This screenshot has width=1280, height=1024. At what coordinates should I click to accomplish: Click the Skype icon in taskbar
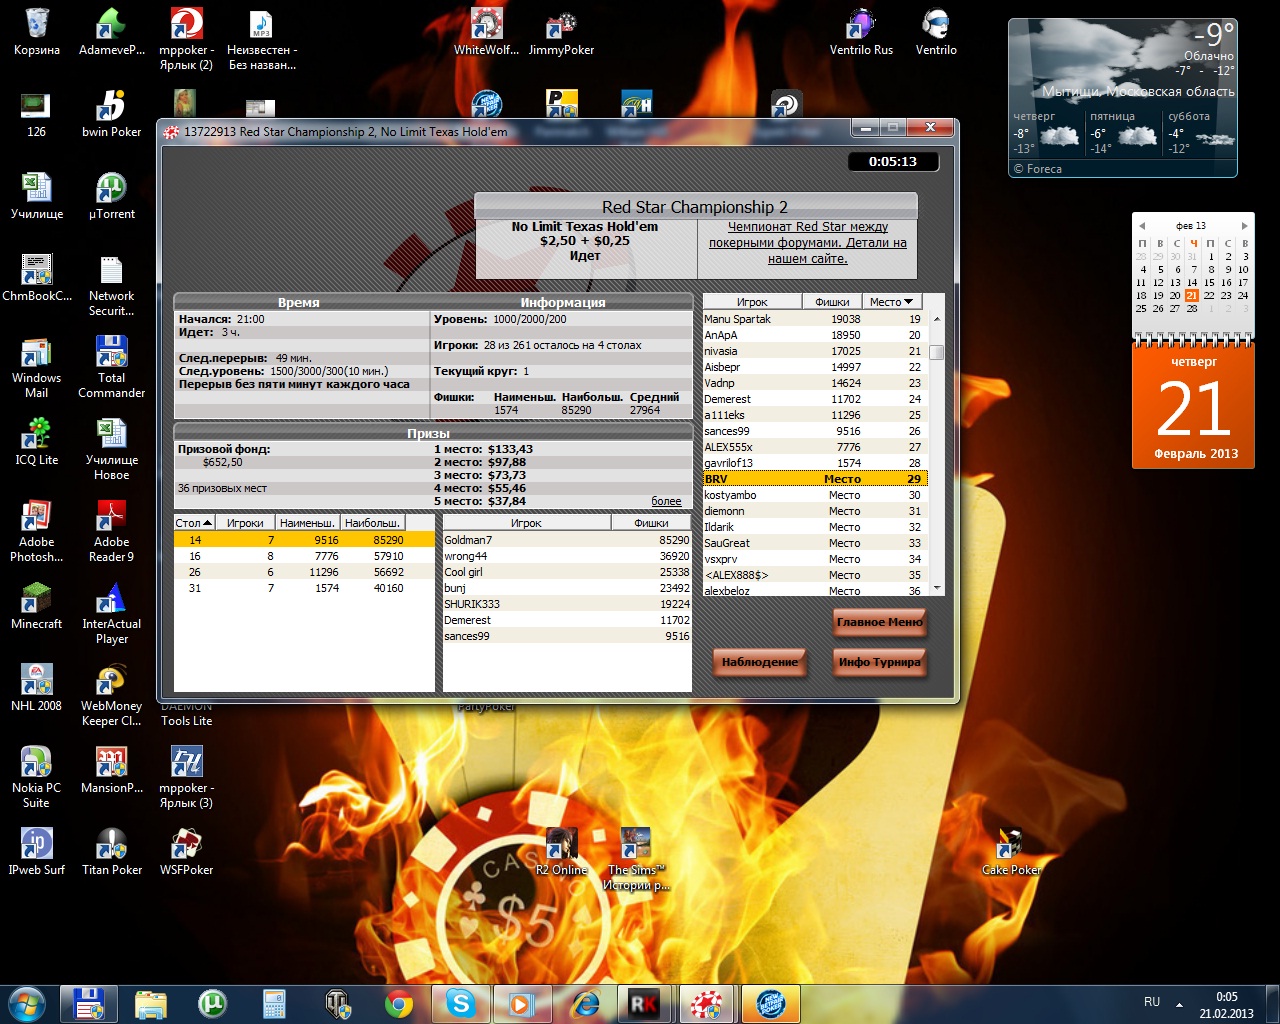(460, 1003)
